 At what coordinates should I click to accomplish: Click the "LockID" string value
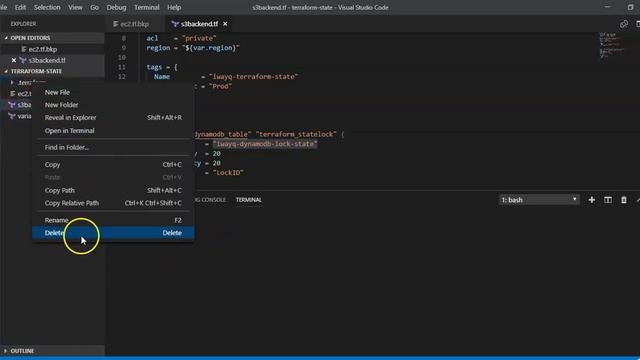(x=228, y=173)
